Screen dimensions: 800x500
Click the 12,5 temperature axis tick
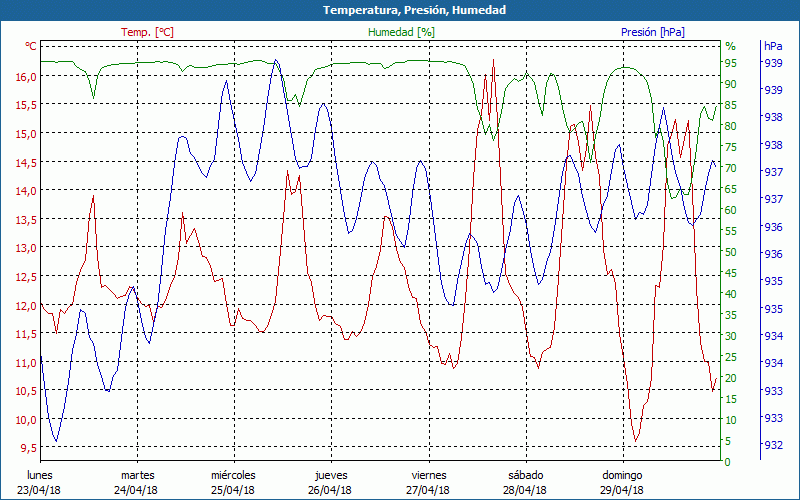25,276
